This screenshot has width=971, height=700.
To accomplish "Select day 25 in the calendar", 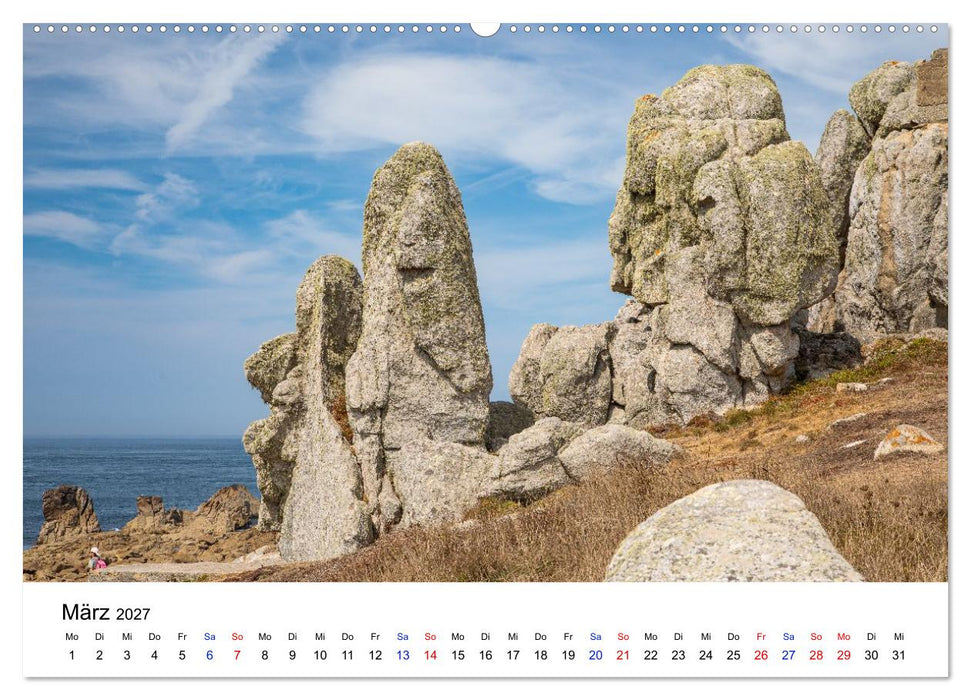I will [734, 655].
